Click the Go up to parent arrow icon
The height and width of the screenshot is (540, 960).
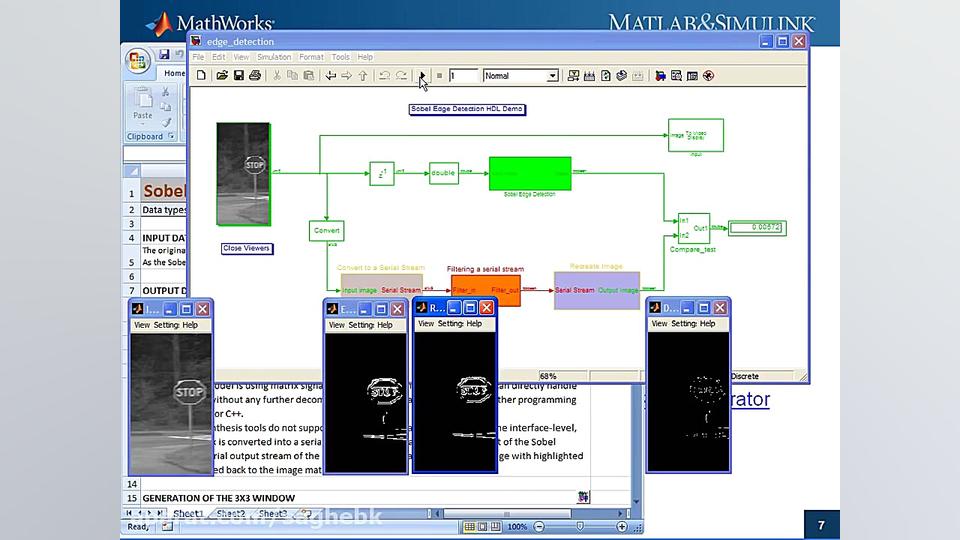coord(363,75)
